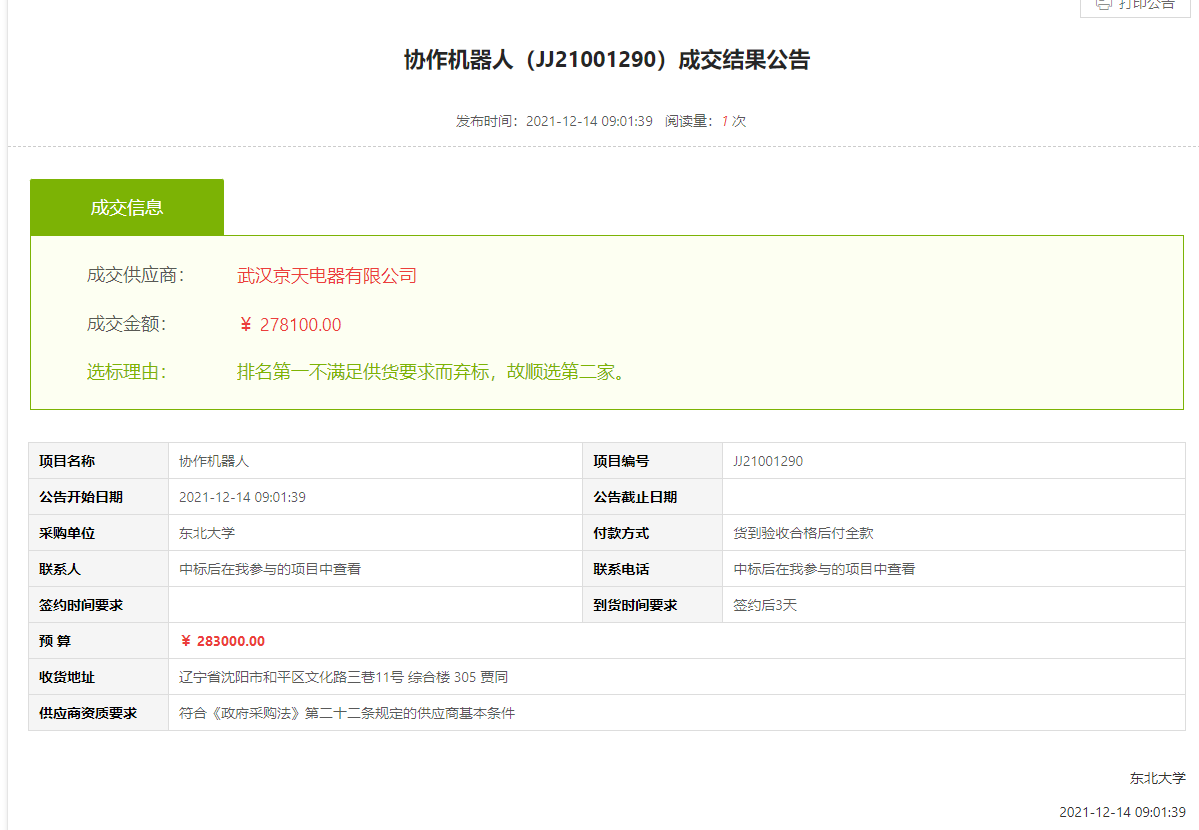This screenshot has height=830, width=1199.
Task: Click the 签约时间要求 header cell
Action: 99,605
